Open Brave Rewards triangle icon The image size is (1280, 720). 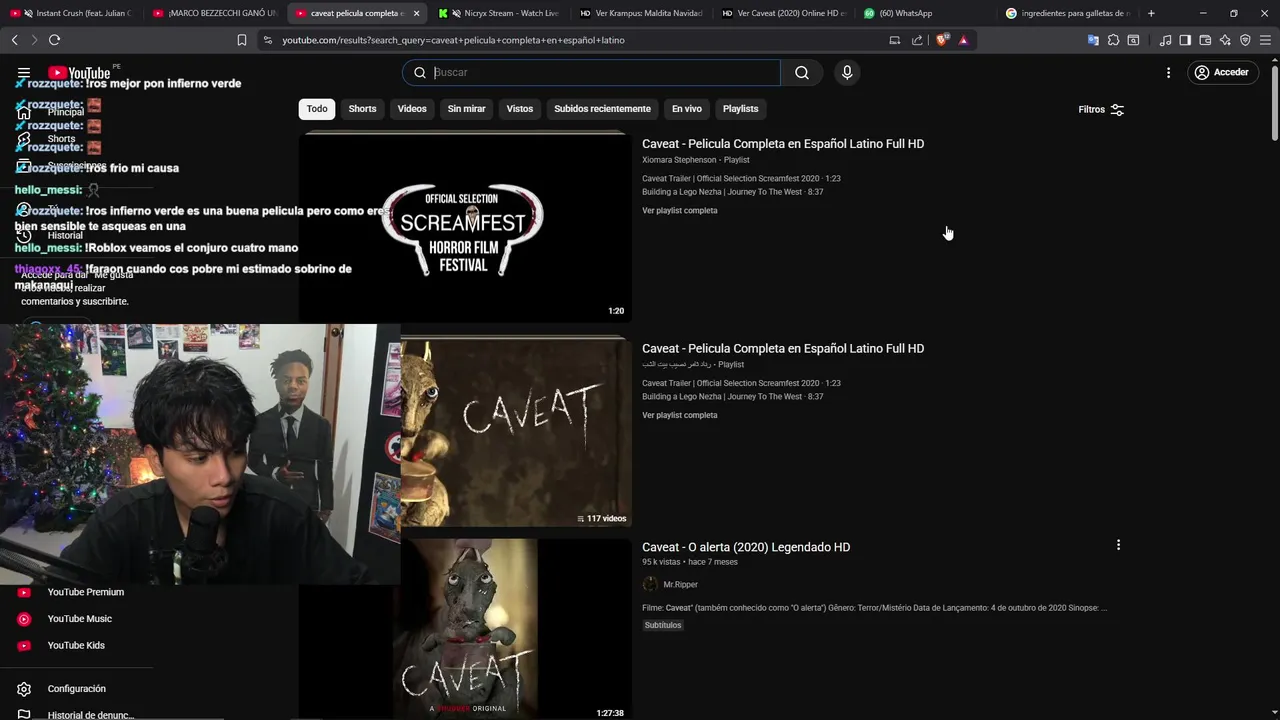(x=963, y=40)
